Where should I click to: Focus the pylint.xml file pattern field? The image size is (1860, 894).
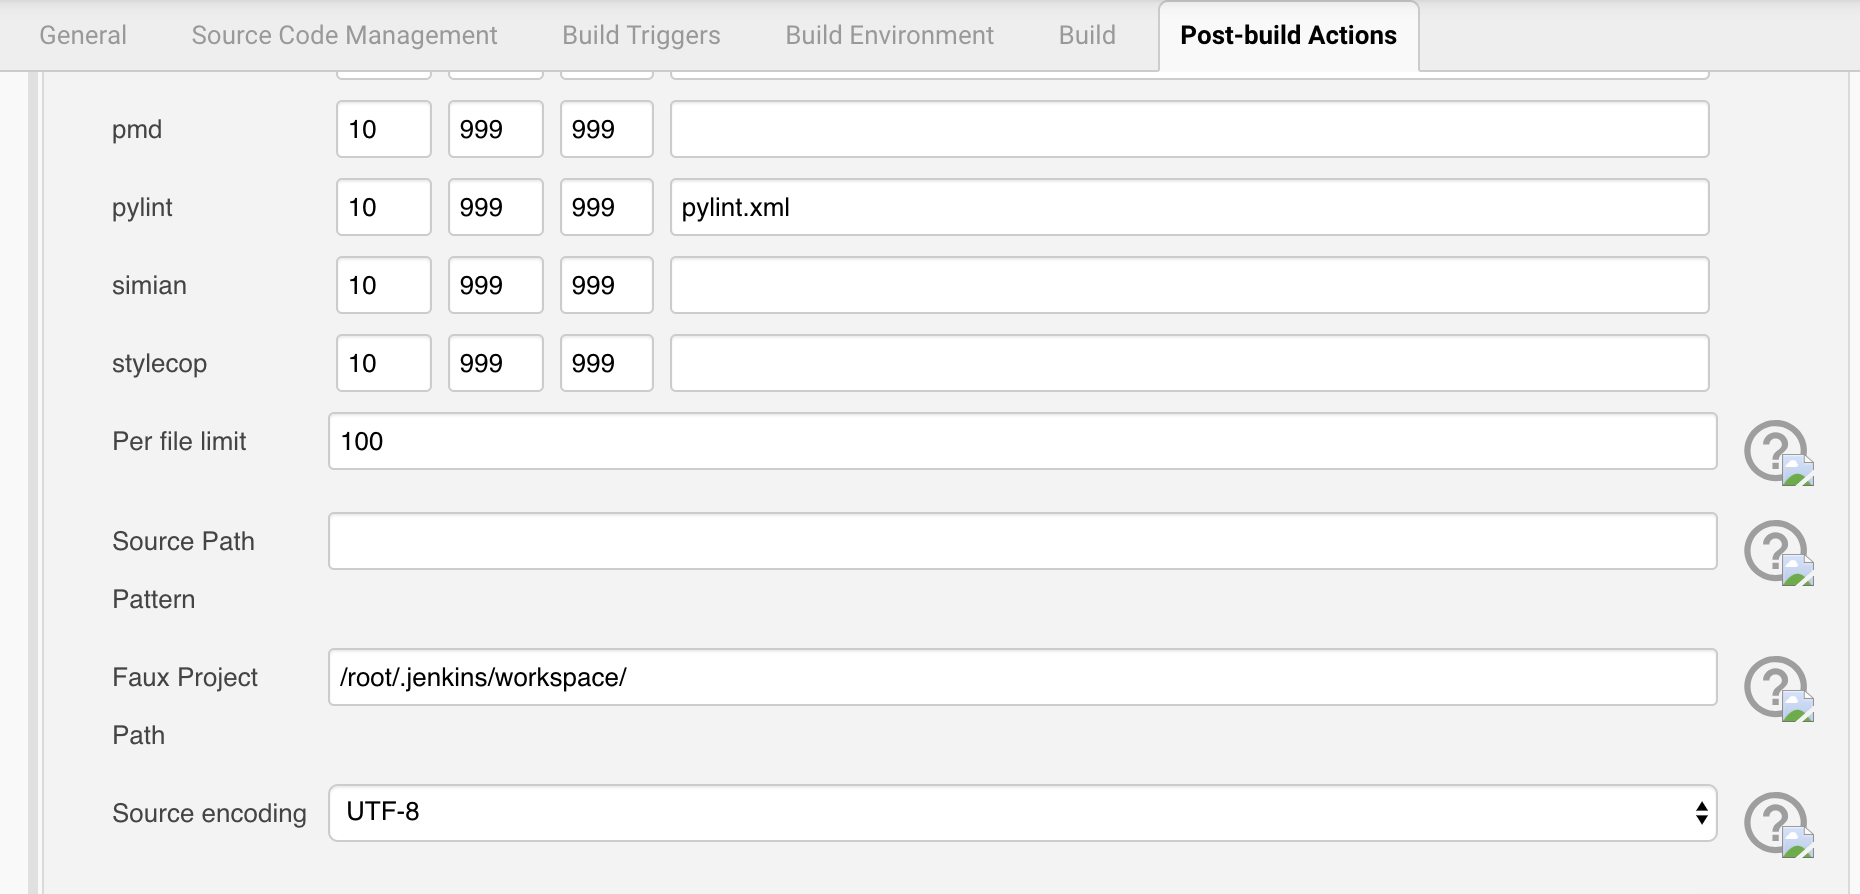pos(1189,207)
